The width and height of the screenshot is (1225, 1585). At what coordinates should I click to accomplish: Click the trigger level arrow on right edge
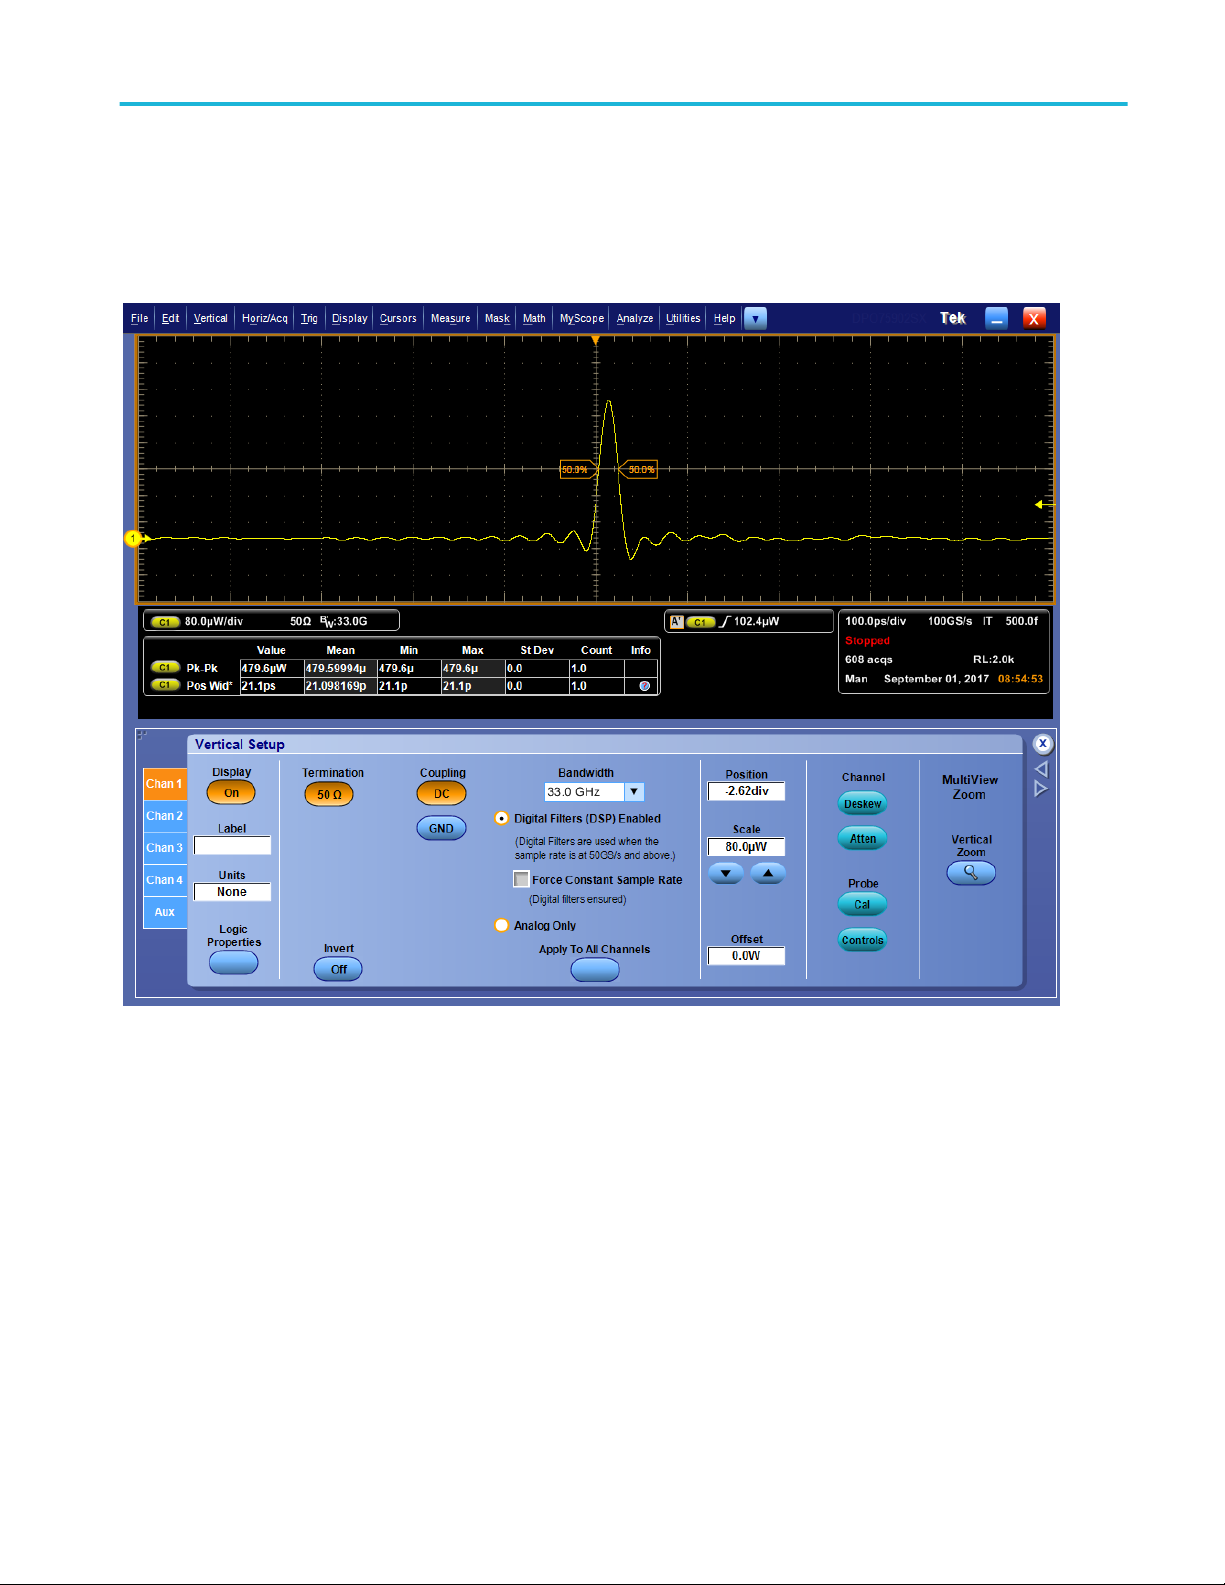pyautogui.click(x=1043, y=505)
